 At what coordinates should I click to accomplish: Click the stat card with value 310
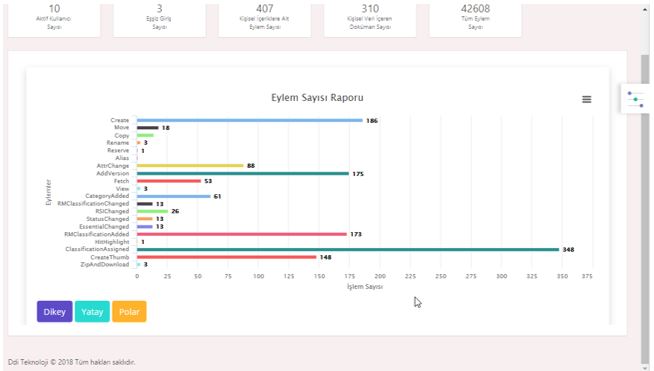pyautogui.click(x=370, y=19)
